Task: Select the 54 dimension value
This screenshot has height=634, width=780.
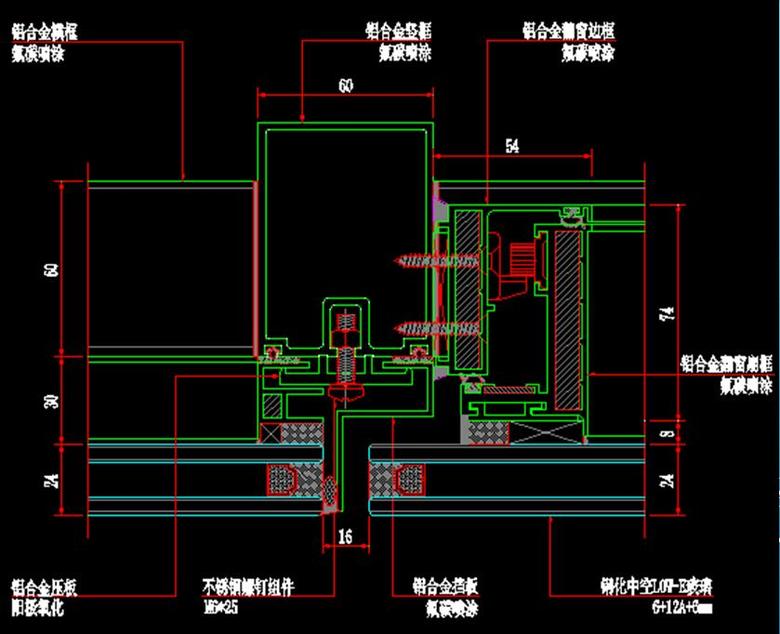Action: (x=511, y=147)
